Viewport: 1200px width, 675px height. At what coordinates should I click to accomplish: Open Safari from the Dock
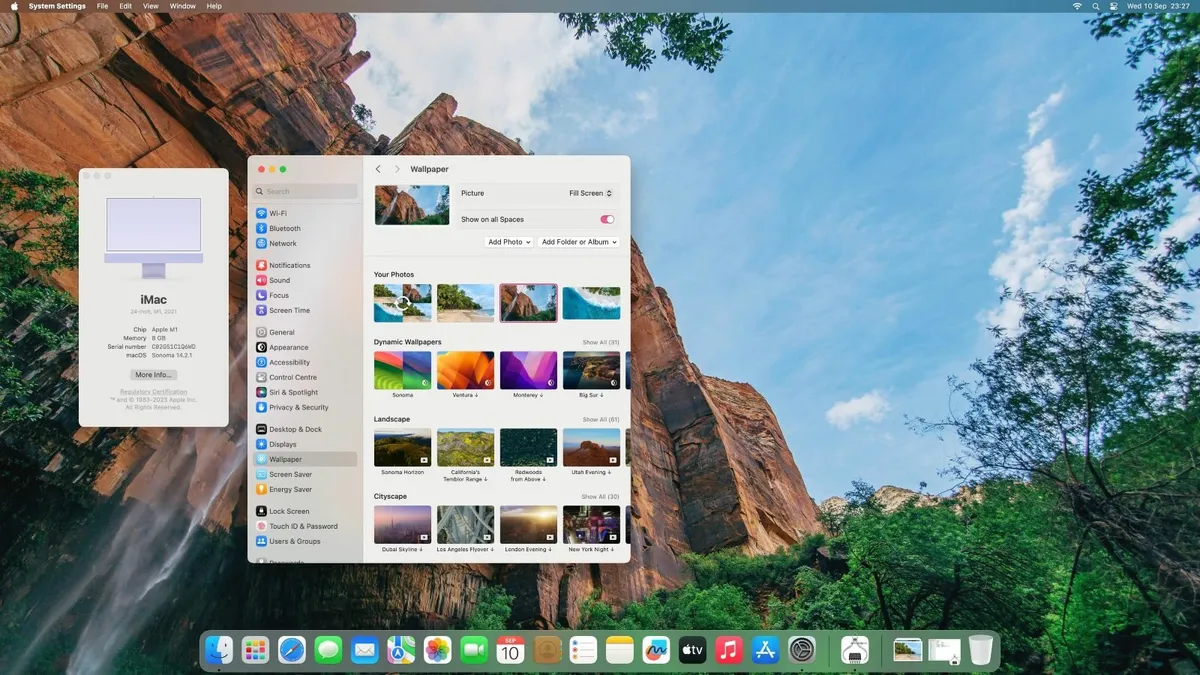(x=292, y=650)
